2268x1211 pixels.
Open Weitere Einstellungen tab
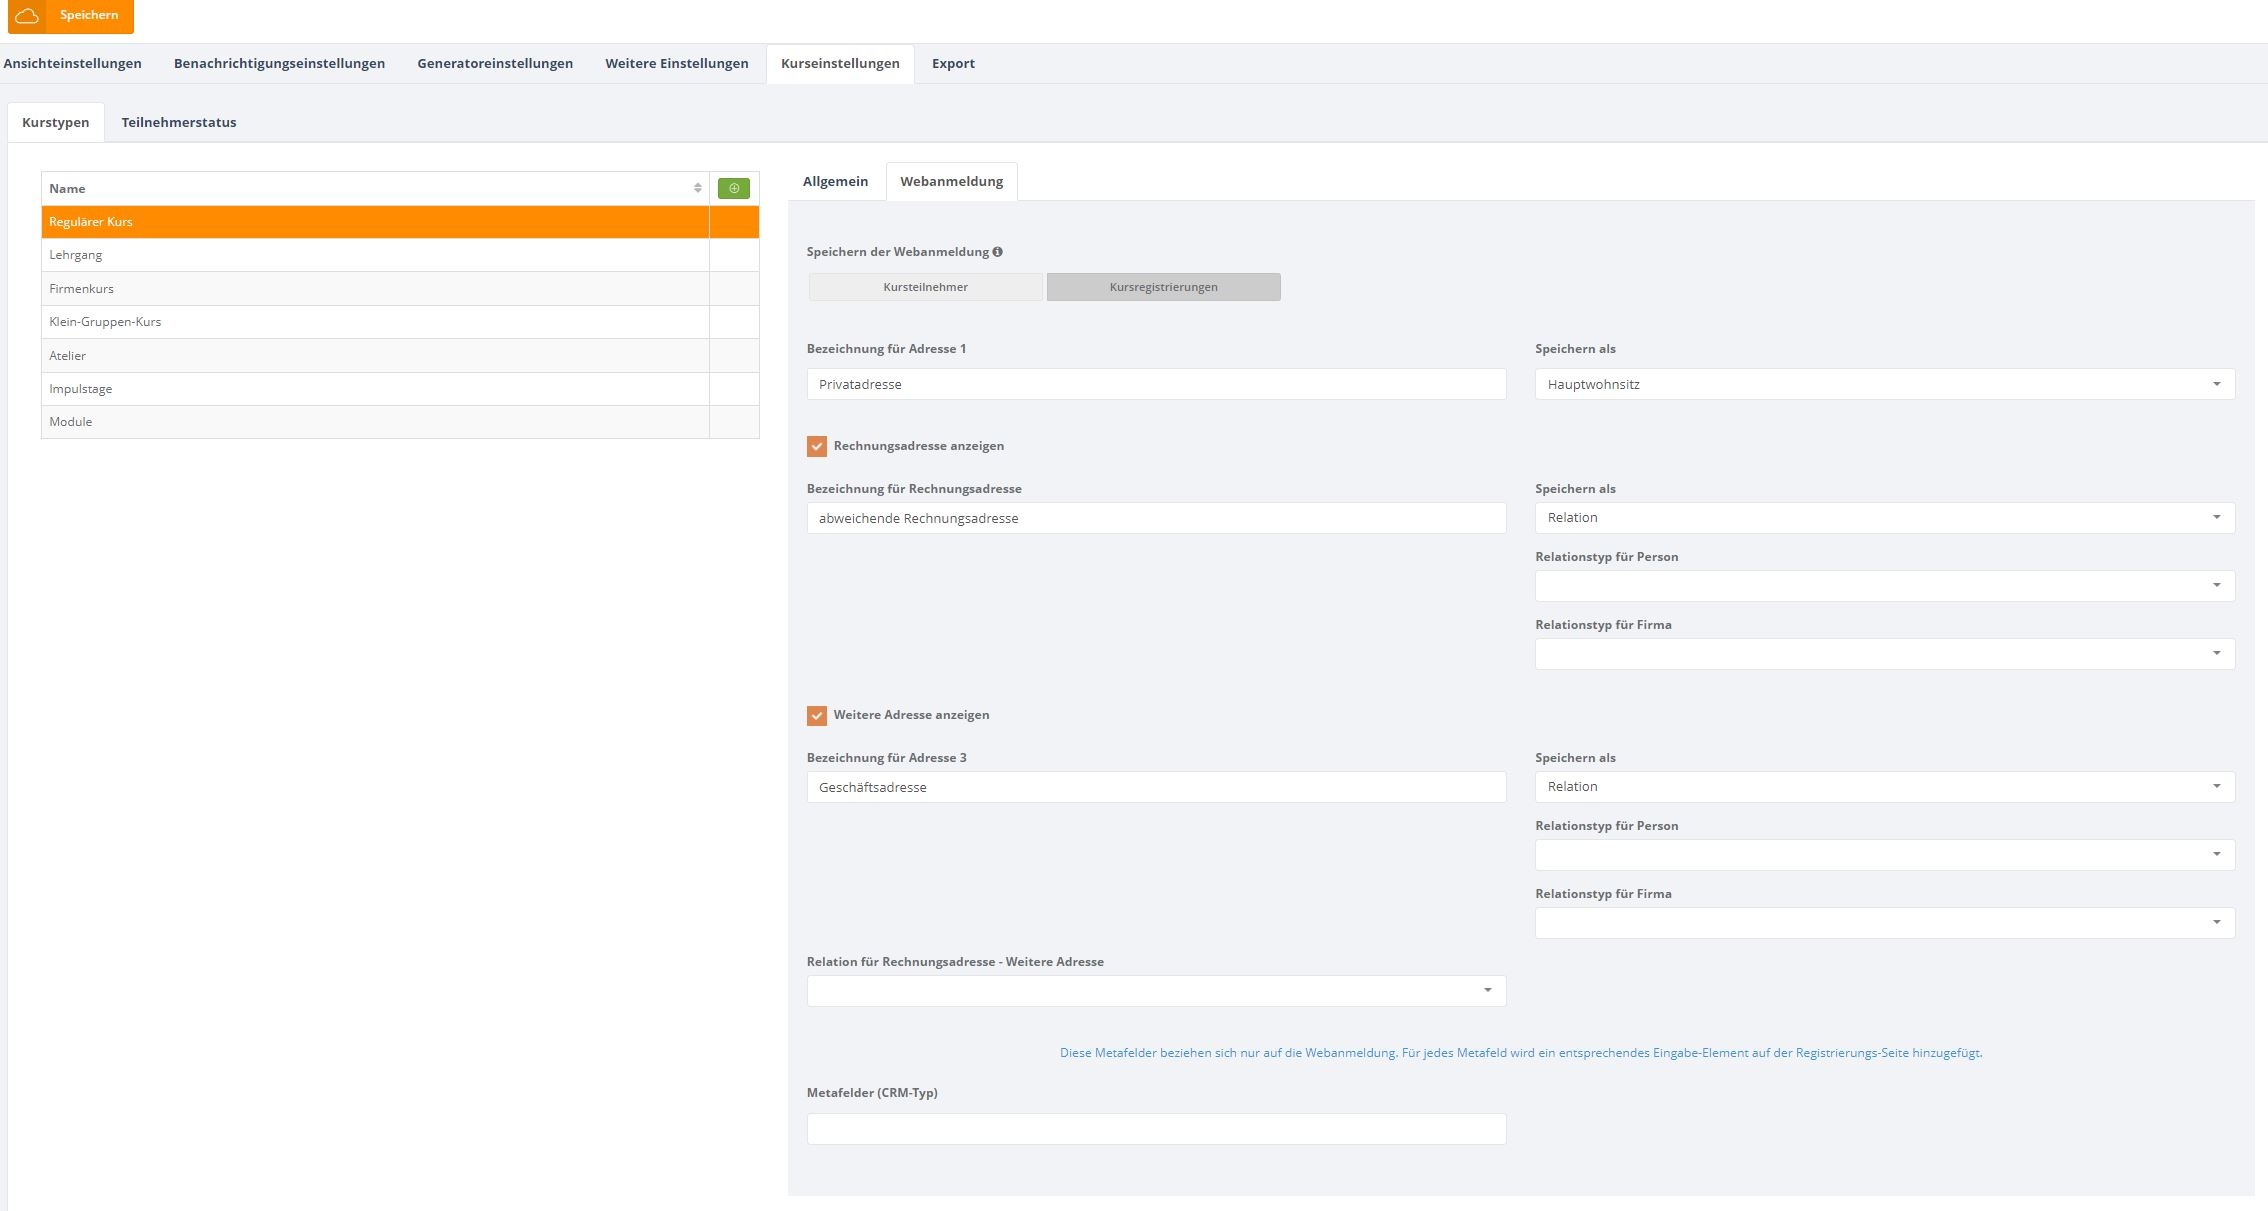click(676, 63)
